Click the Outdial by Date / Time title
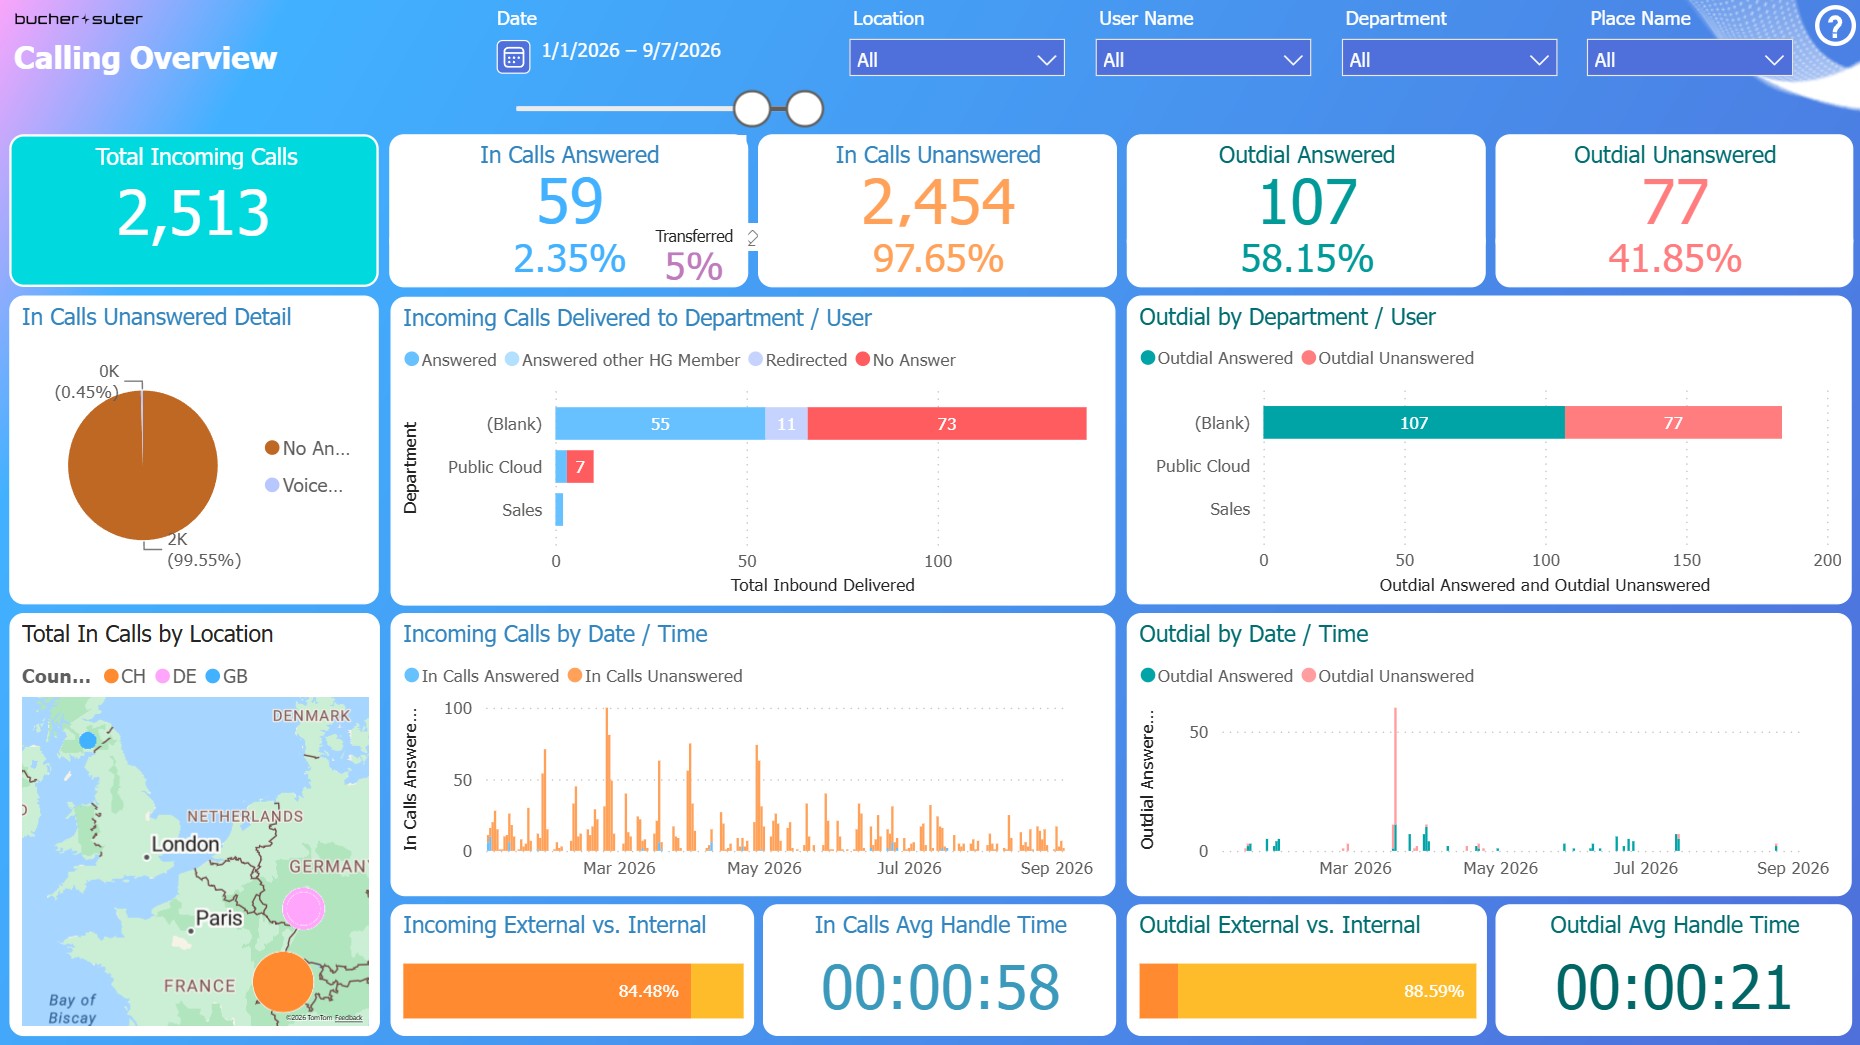Image resolution: width=1860 pixels, height=1045 pixels. [1254, 634]
